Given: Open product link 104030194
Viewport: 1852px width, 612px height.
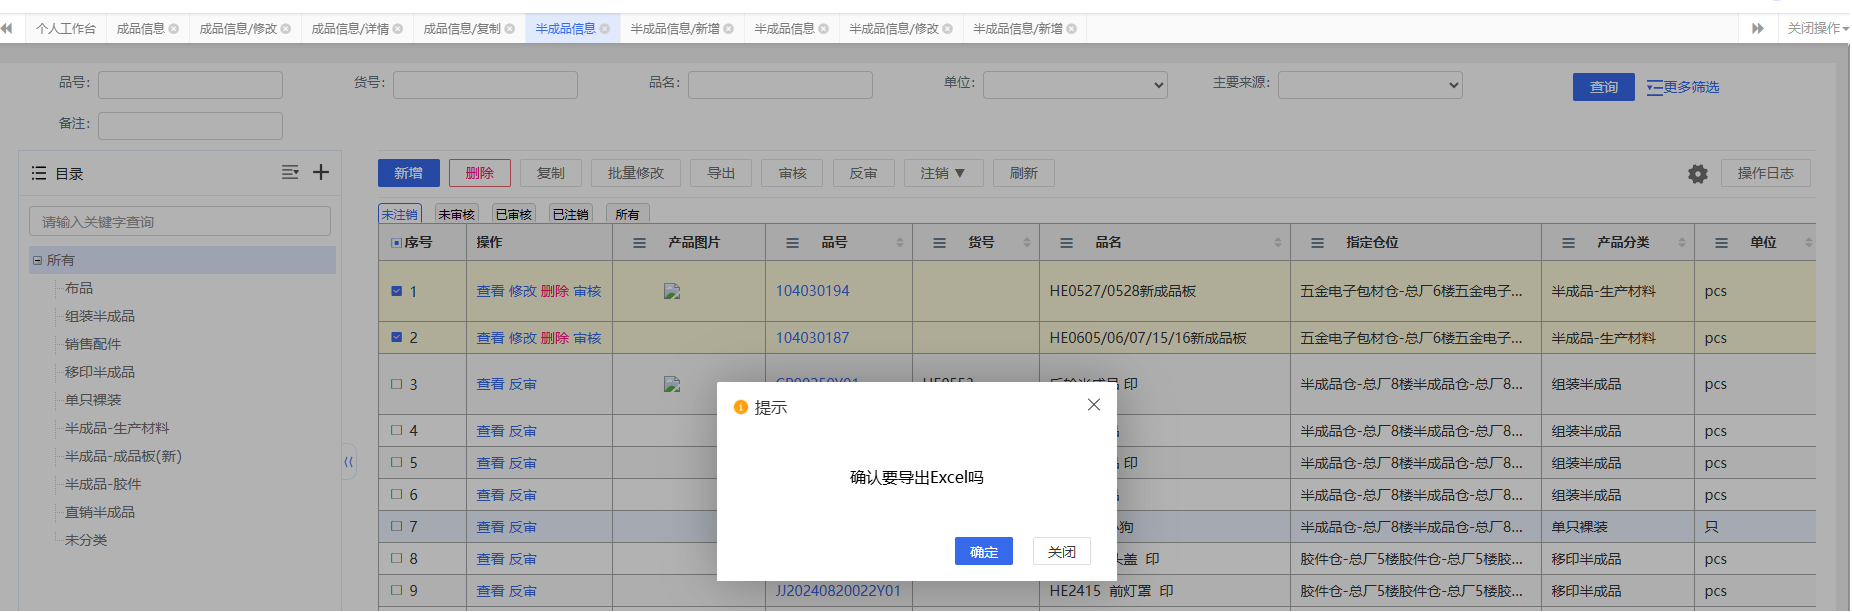Looking at the screenshot, I should [x=813, y=291].
